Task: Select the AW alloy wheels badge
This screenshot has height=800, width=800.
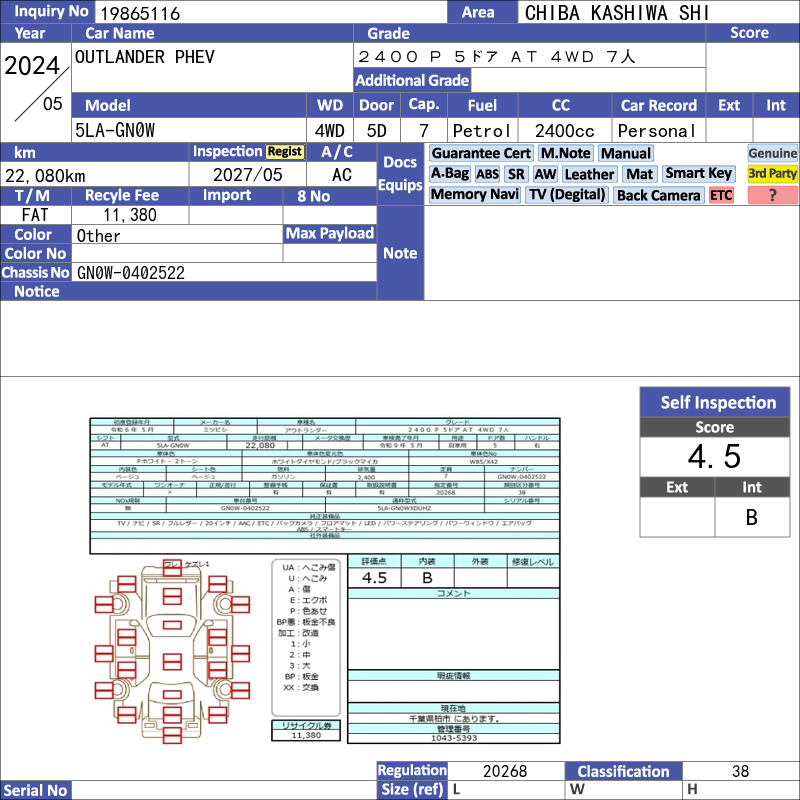Action: [545, 174]
